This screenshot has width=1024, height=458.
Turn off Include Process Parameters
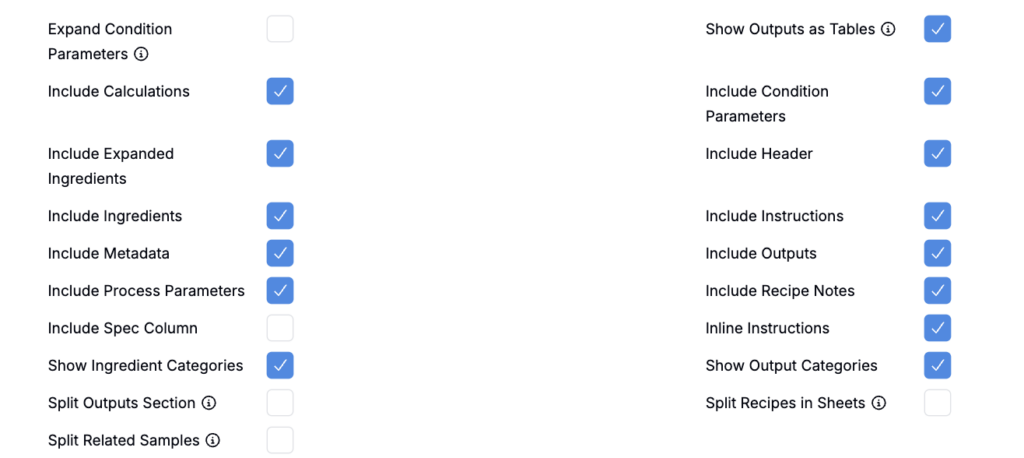[280, 291]
